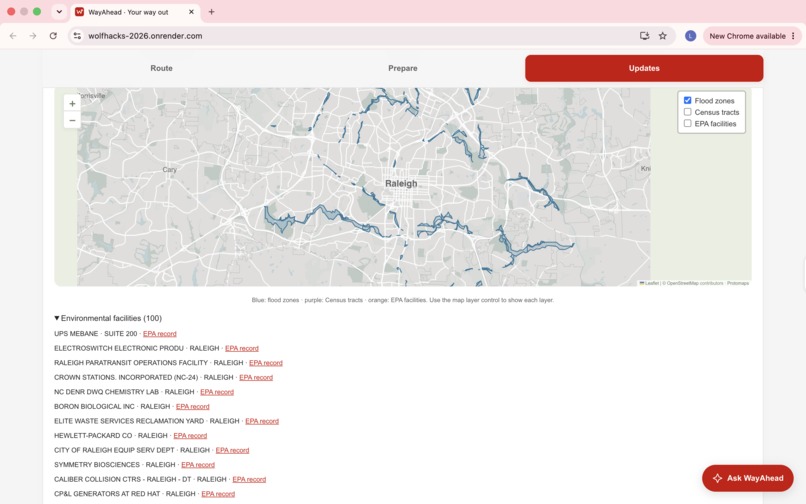The image size is (806, 504).
Task: Open tab search dropdown arrow
Action: coord(59,12)
